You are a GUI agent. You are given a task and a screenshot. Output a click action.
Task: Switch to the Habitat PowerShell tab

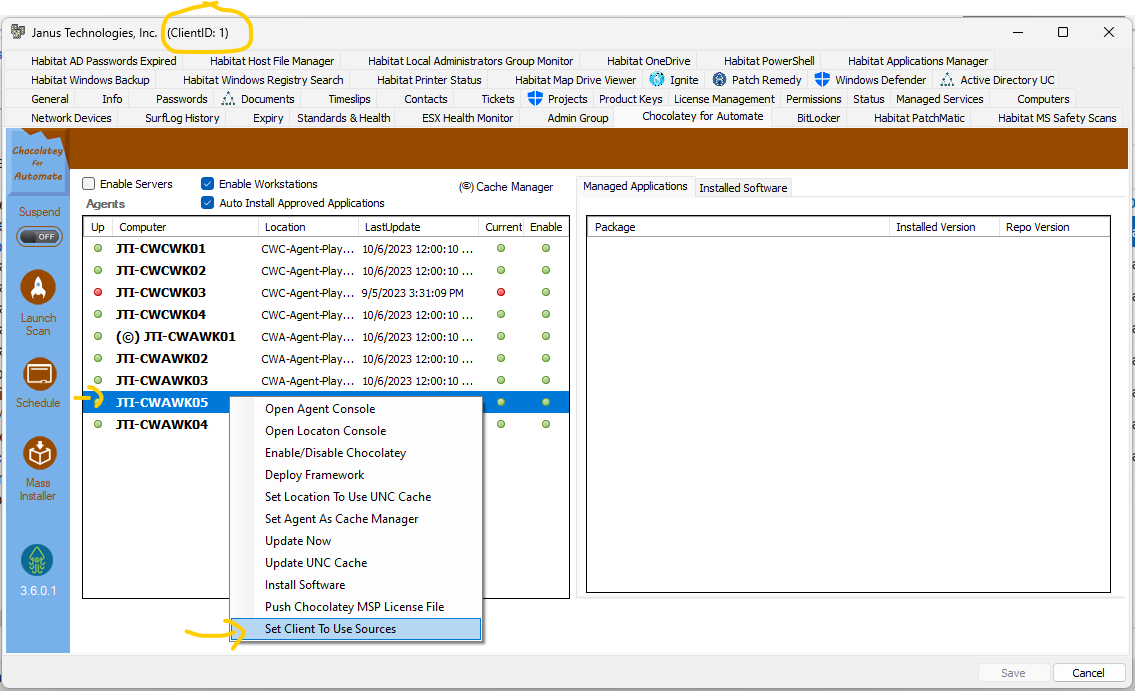click(x=769, y=61)
